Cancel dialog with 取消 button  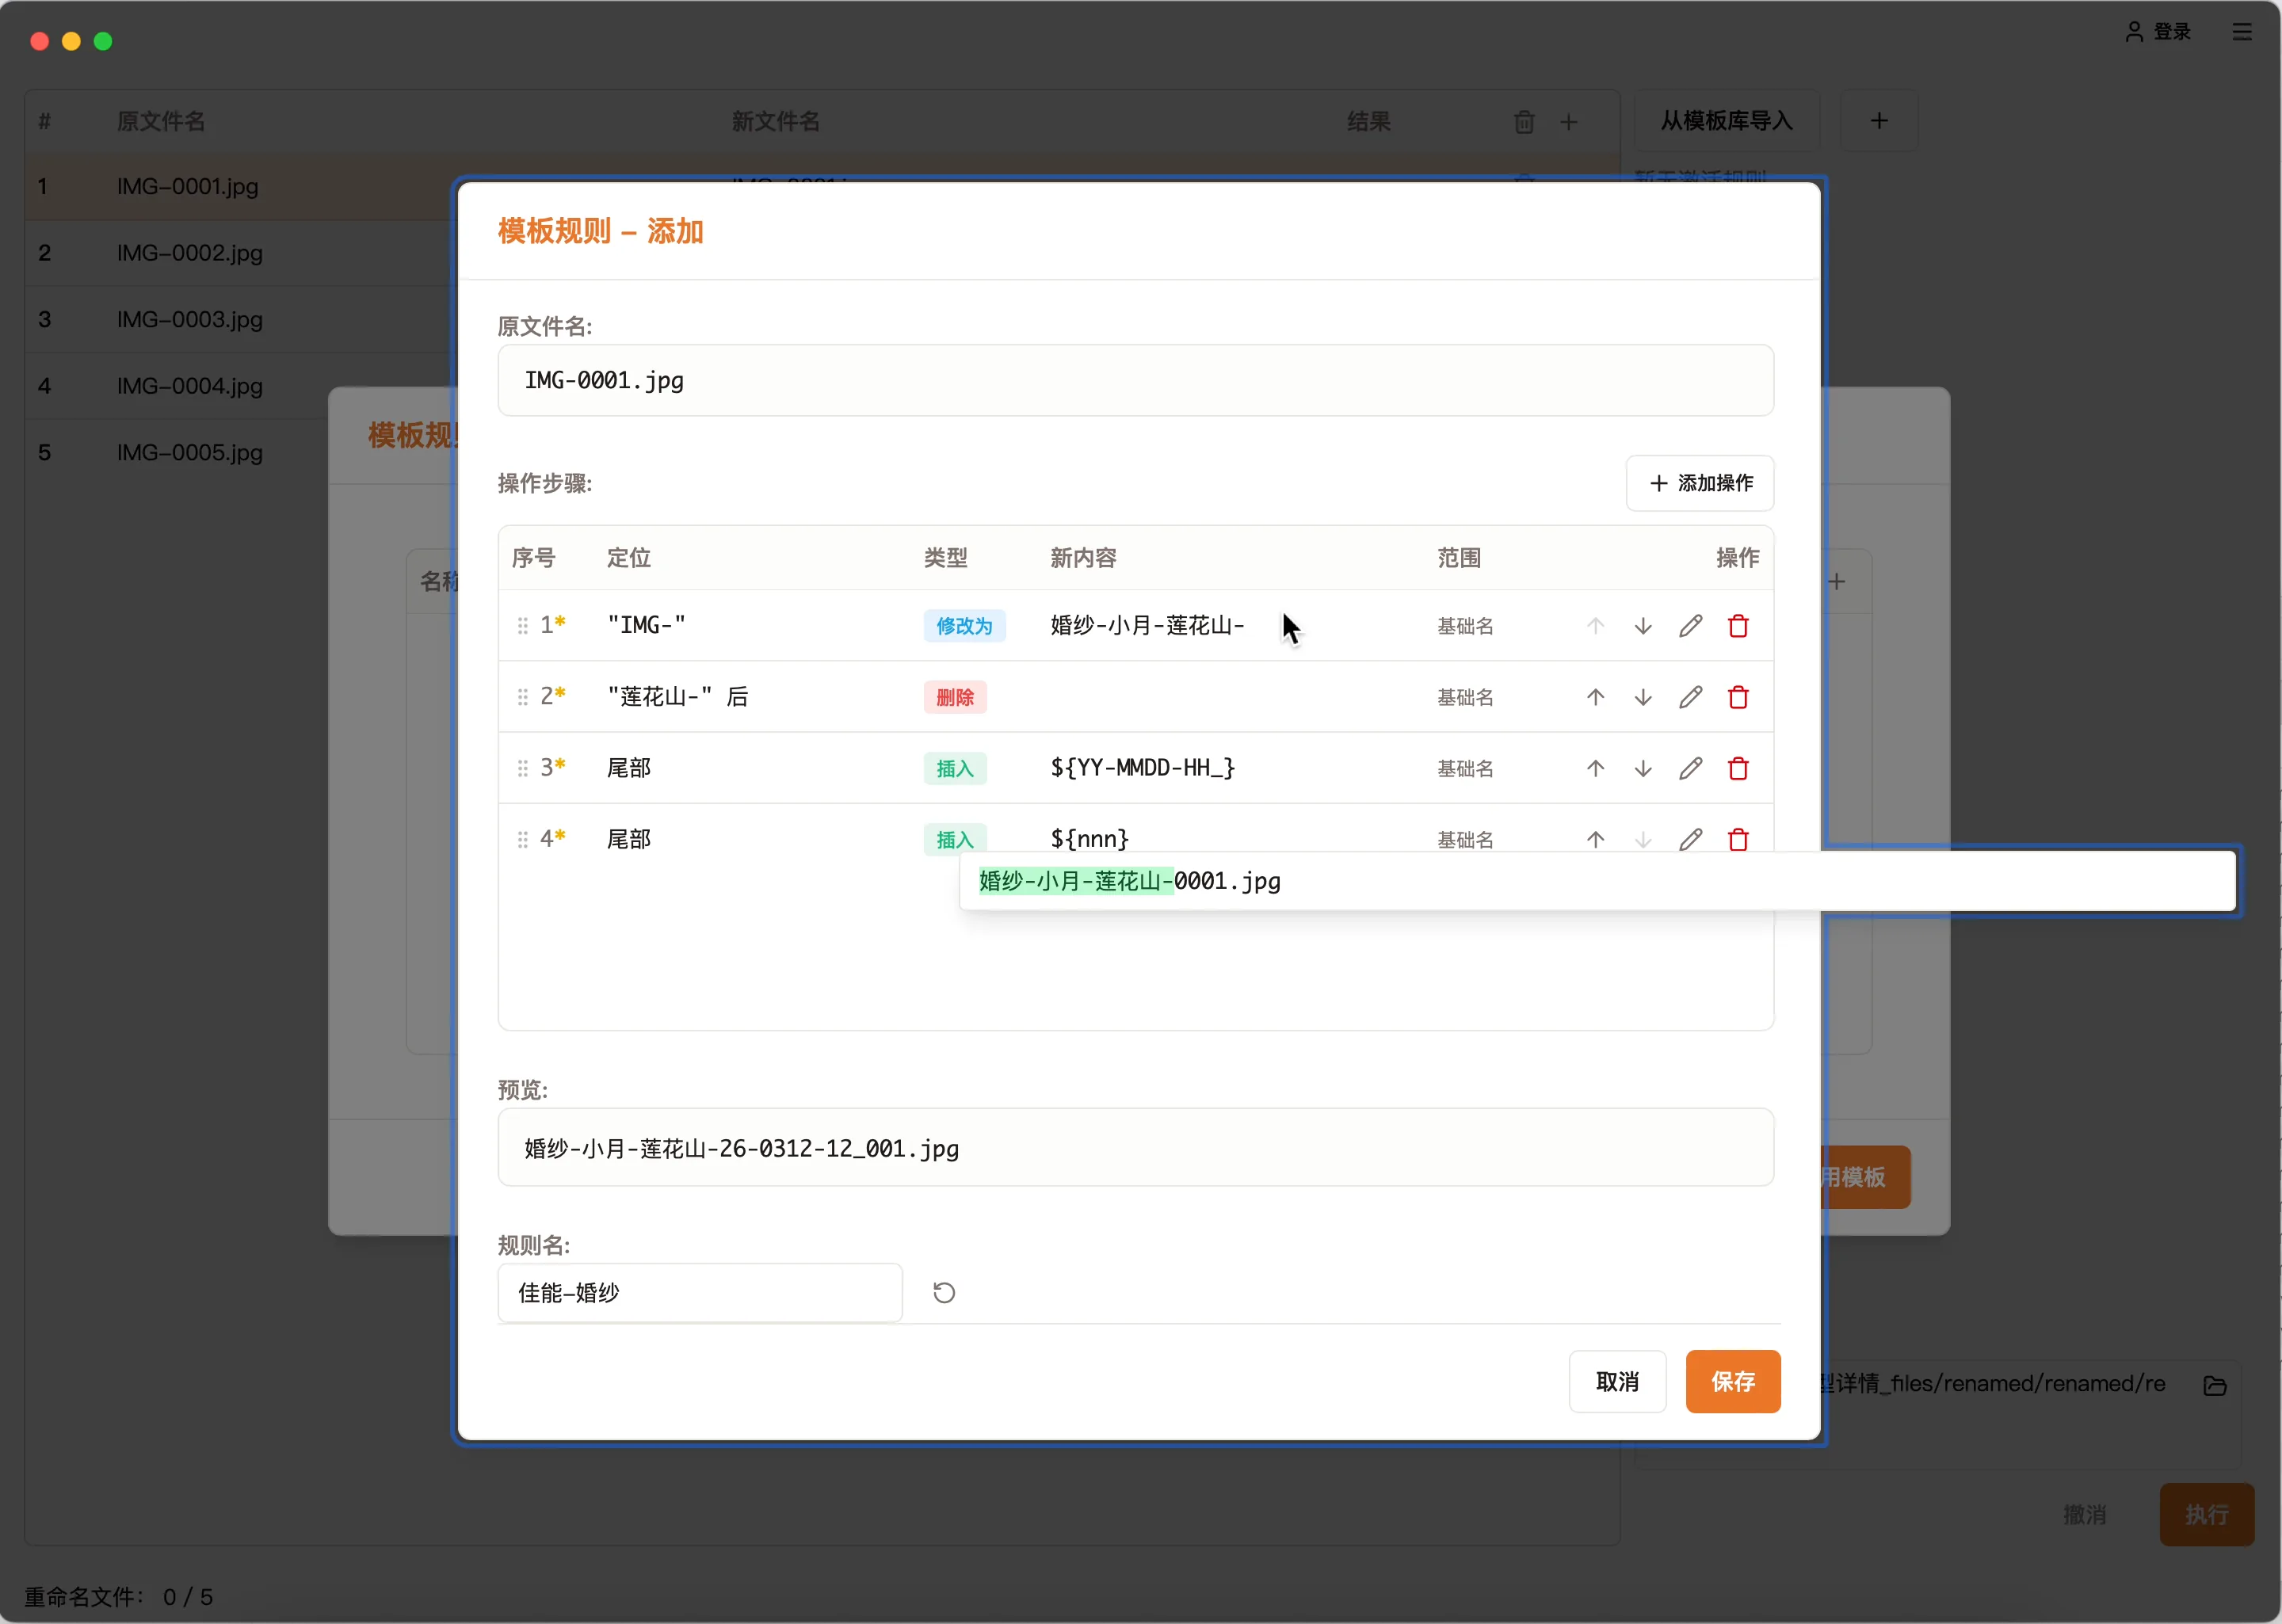1617,1382
